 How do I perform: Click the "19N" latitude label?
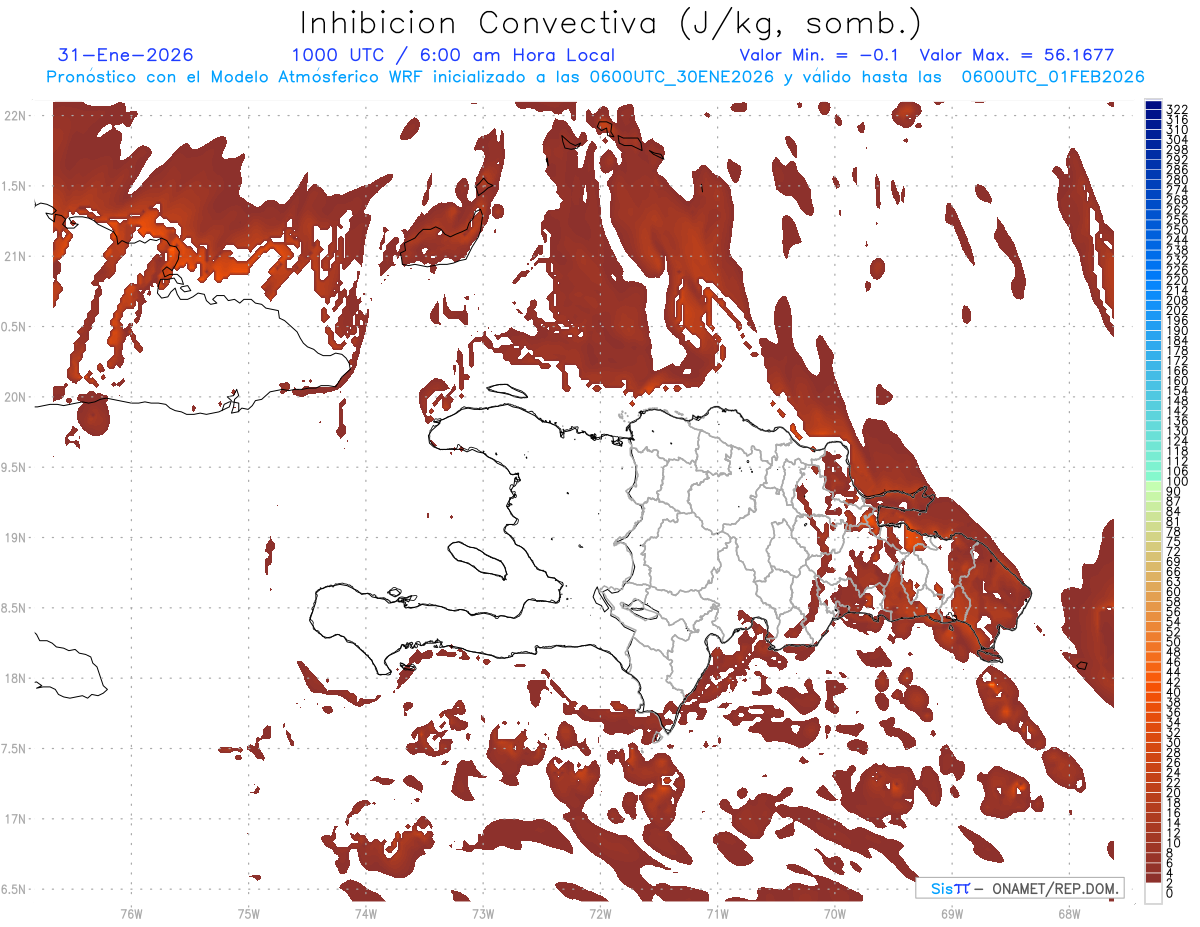[15, 538]
